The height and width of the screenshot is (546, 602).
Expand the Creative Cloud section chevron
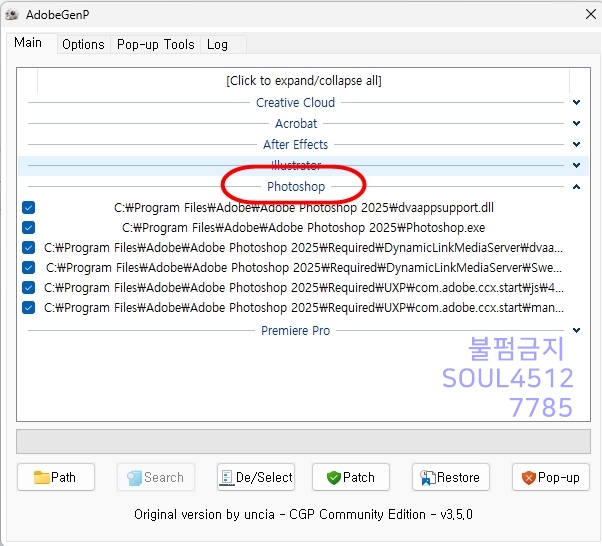tap(576, 102)
